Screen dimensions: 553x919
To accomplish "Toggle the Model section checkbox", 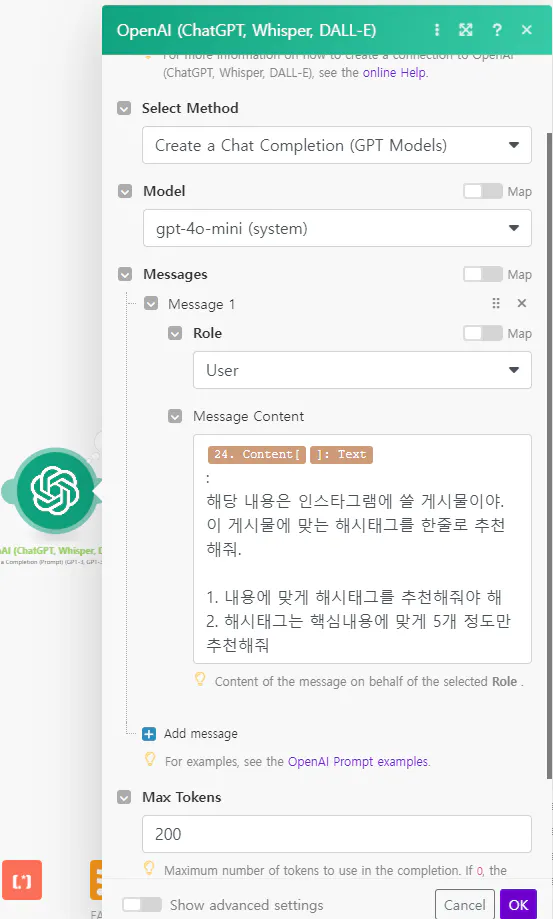I will [x=125, y=191].
